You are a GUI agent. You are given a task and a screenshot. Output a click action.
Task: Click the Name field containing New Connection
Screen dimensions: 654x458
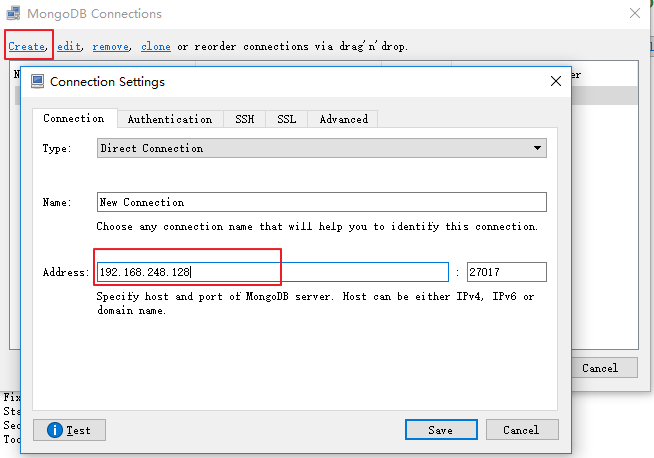(322, 202)
